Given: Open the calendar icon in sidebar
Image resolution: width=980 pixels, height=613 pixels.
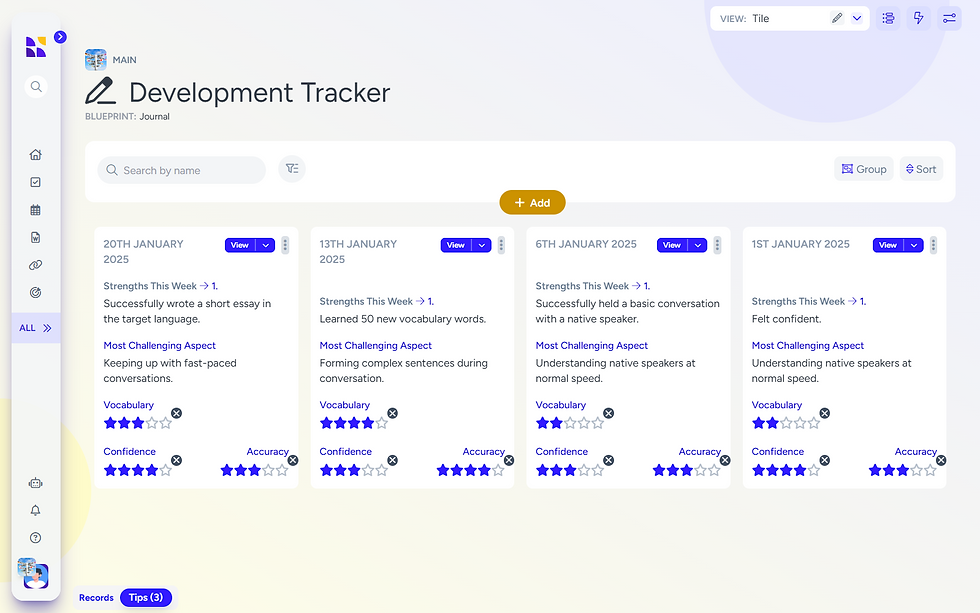Looking at the screenshot, I should click(x=36, y=210).
